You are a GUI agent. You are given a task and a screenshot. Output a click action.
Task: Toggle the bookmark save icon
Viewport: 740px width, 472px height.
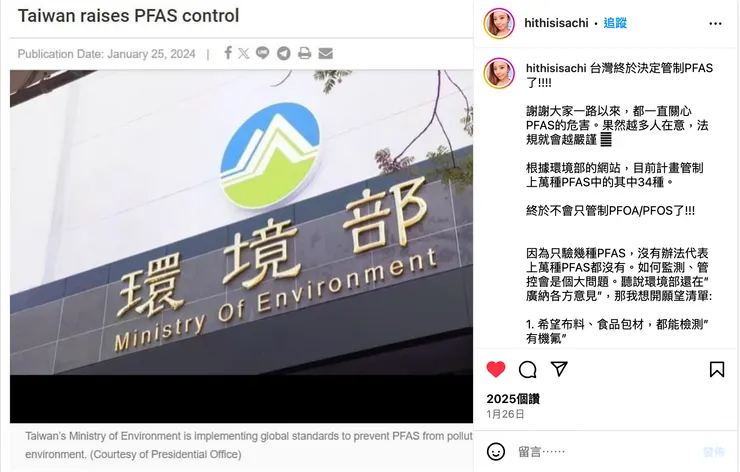coord(717,369)
